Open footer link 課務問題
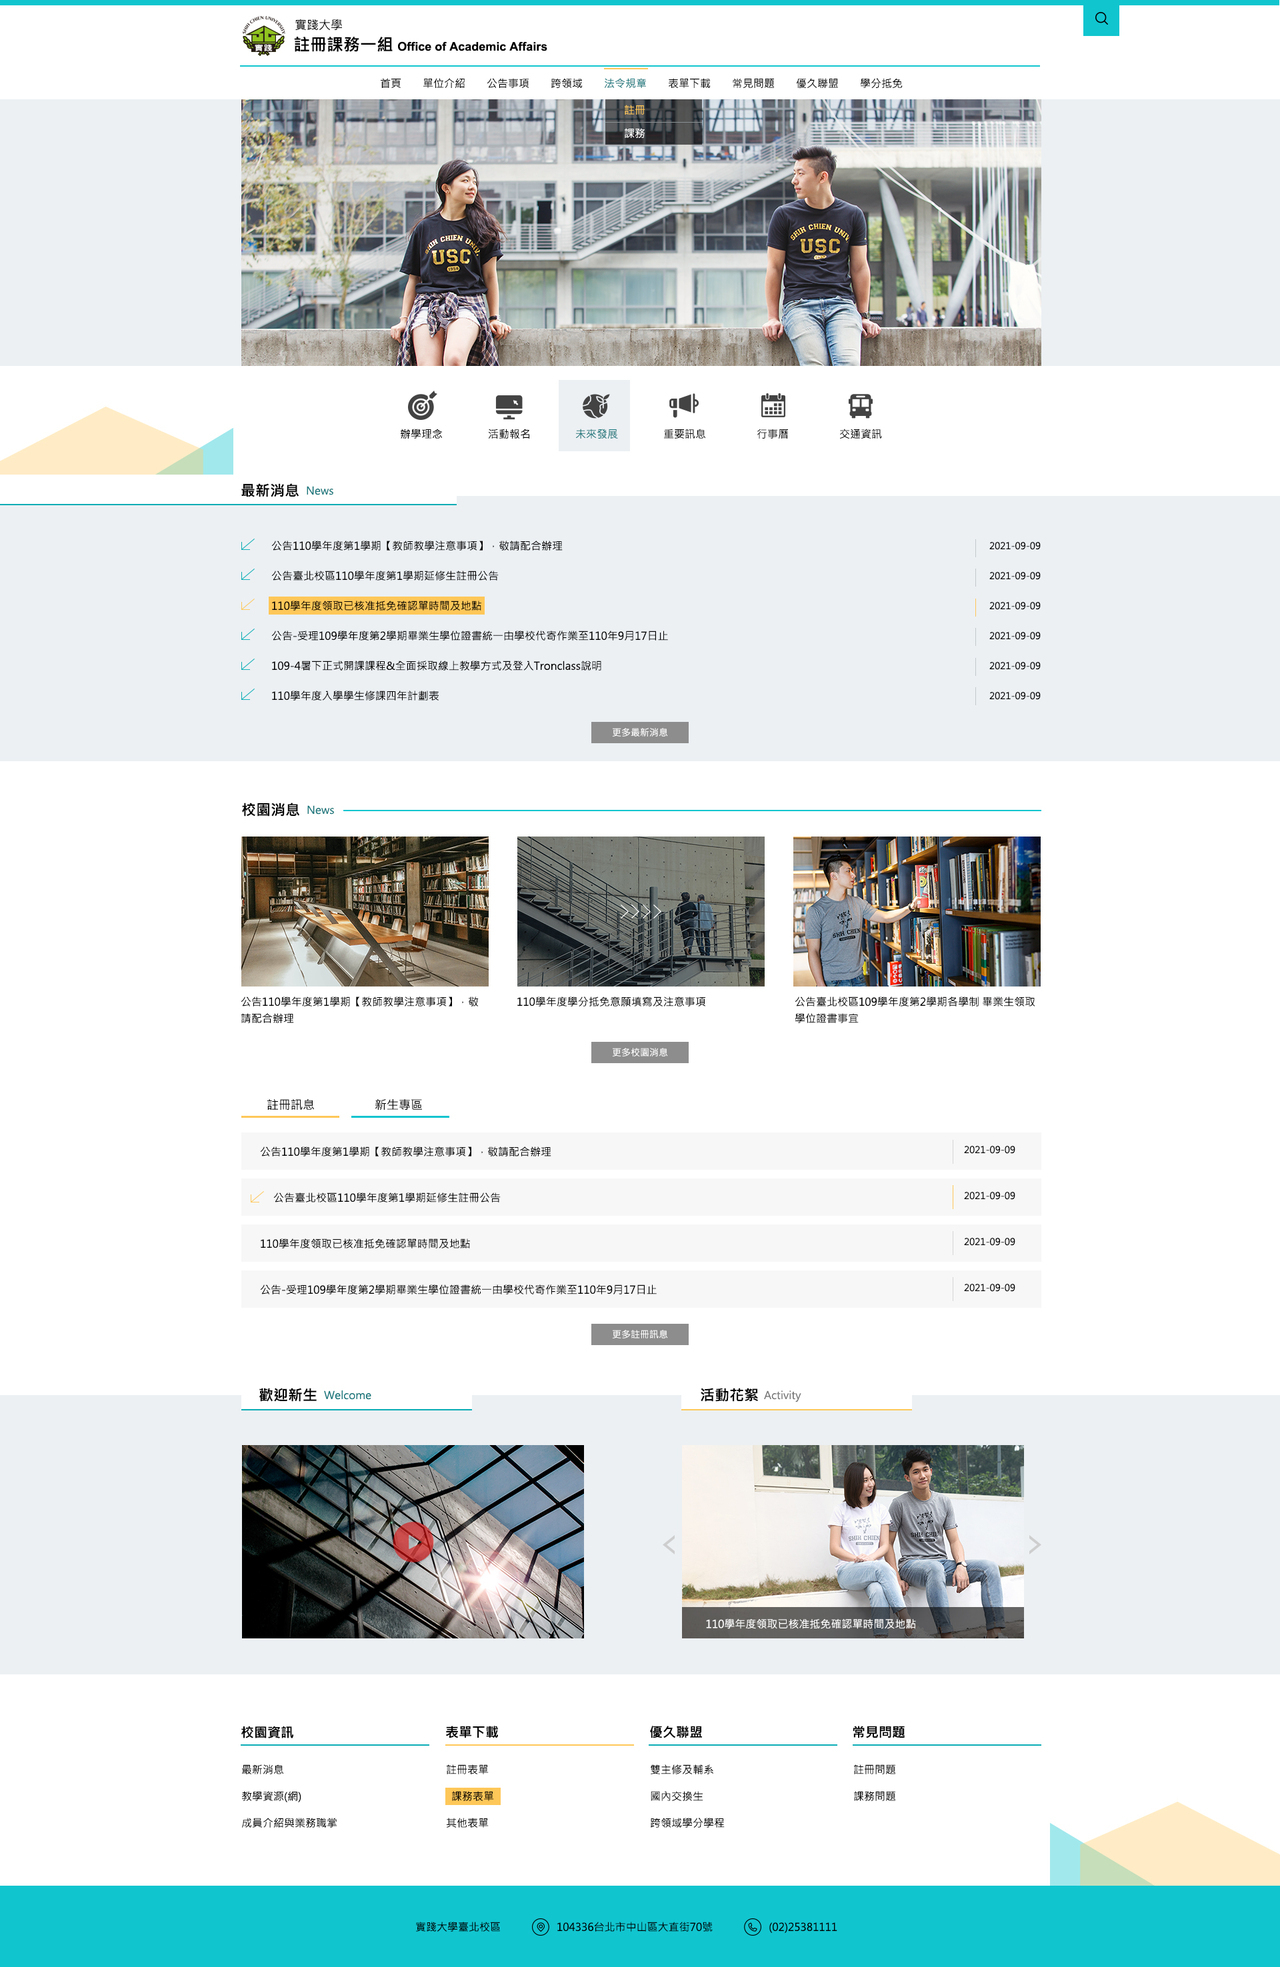 875,1796
